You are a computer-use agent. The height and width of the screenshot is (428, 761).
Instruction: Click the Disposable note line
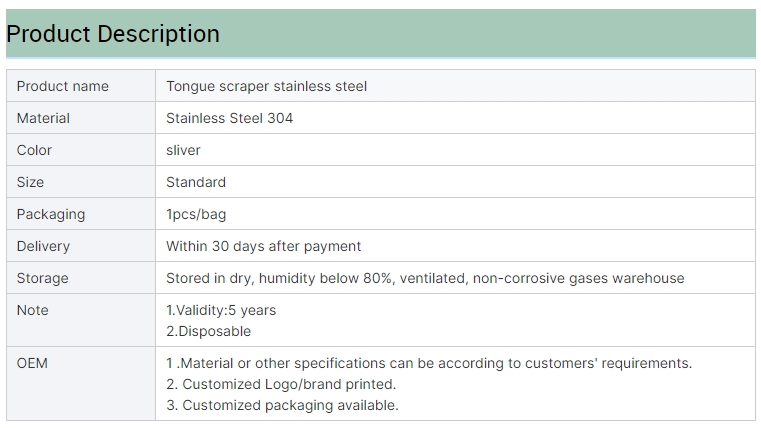[x=209, y=331]
